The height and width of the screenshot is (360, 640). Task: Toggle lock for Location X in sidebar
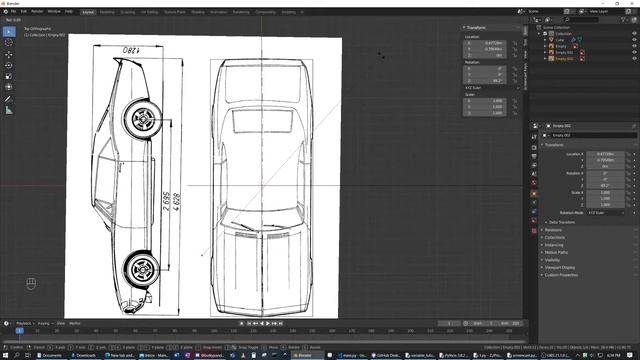coord(515,43)
